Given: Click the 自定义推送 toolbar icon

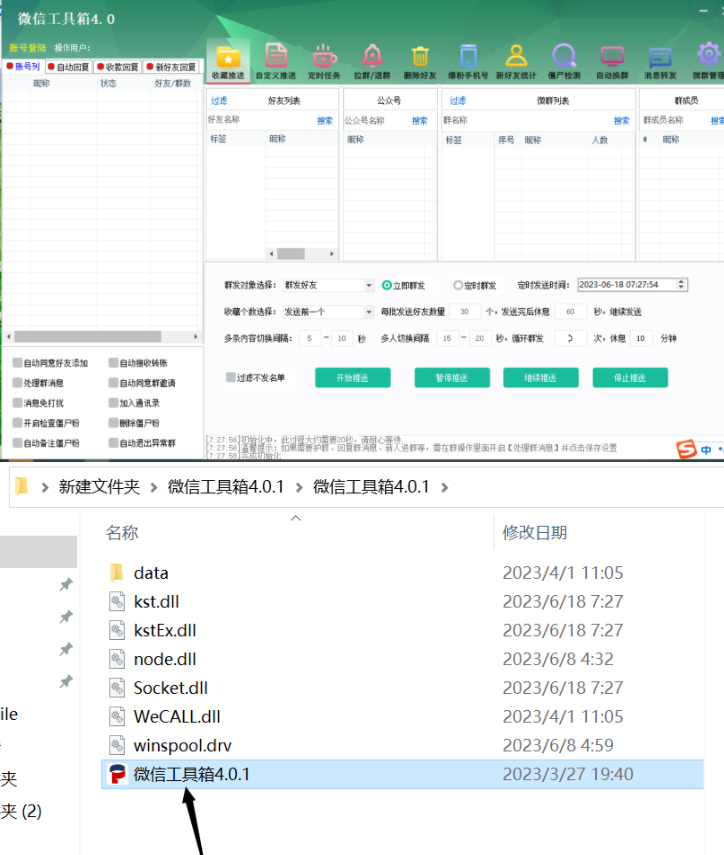Looking at the screenshot, I should coord(275,60).
